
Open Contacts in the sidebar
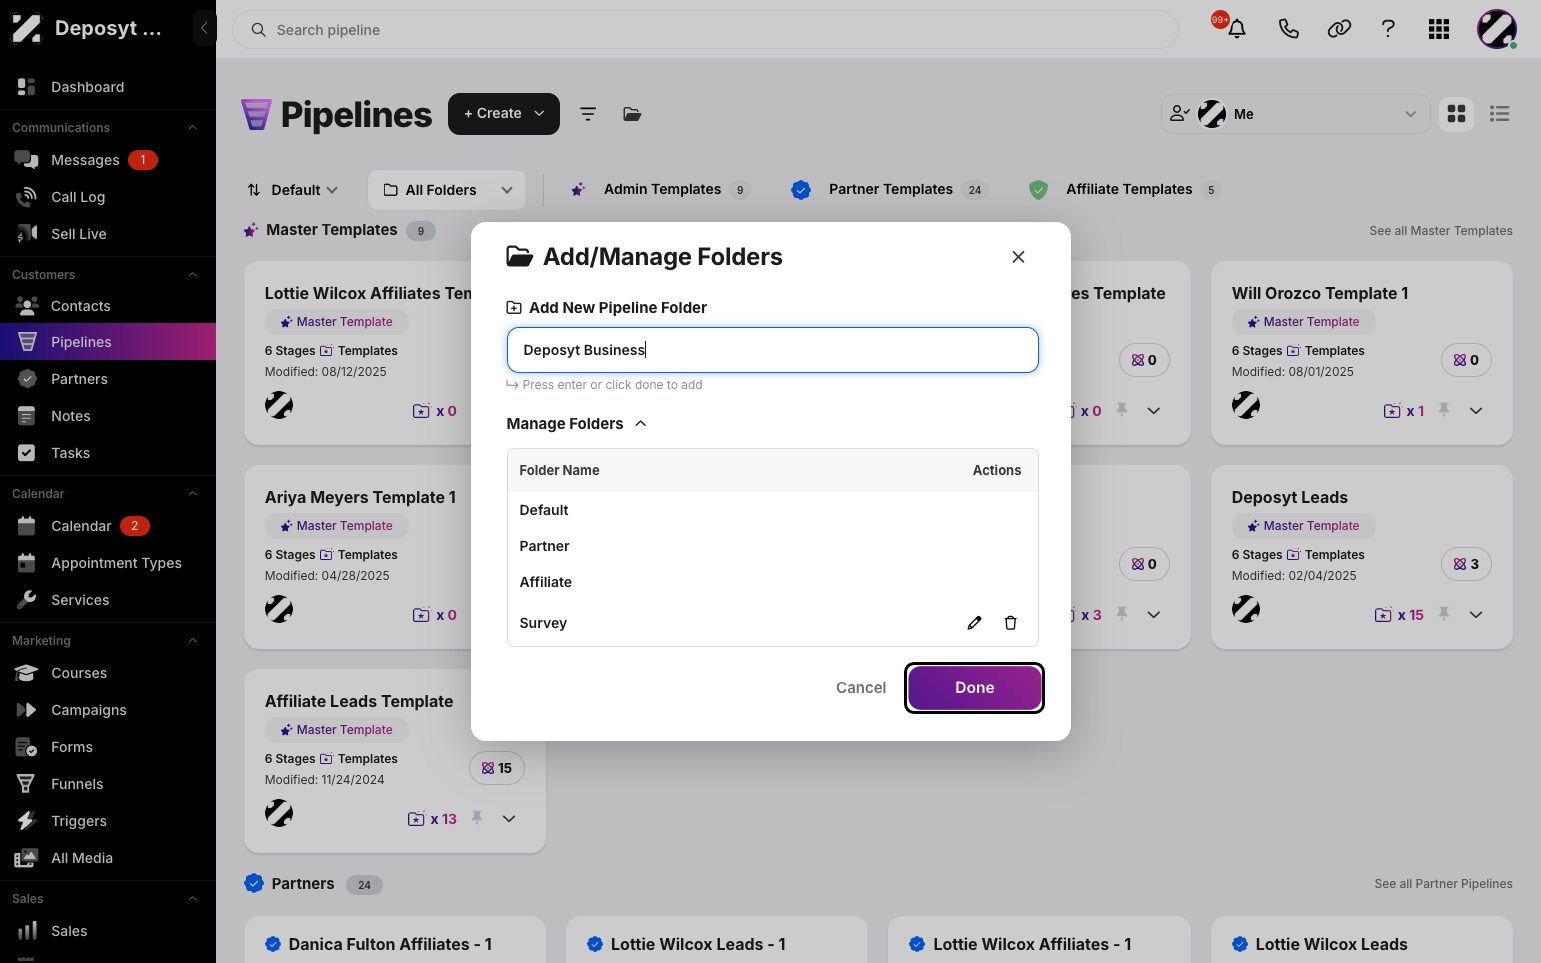(108, 306)
